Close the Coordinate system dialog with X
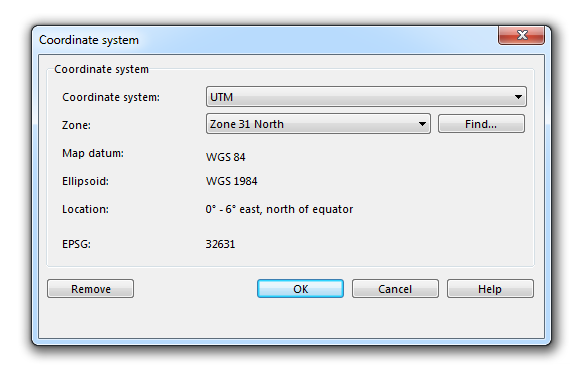574x374 pixels. [x=521, y=35]
